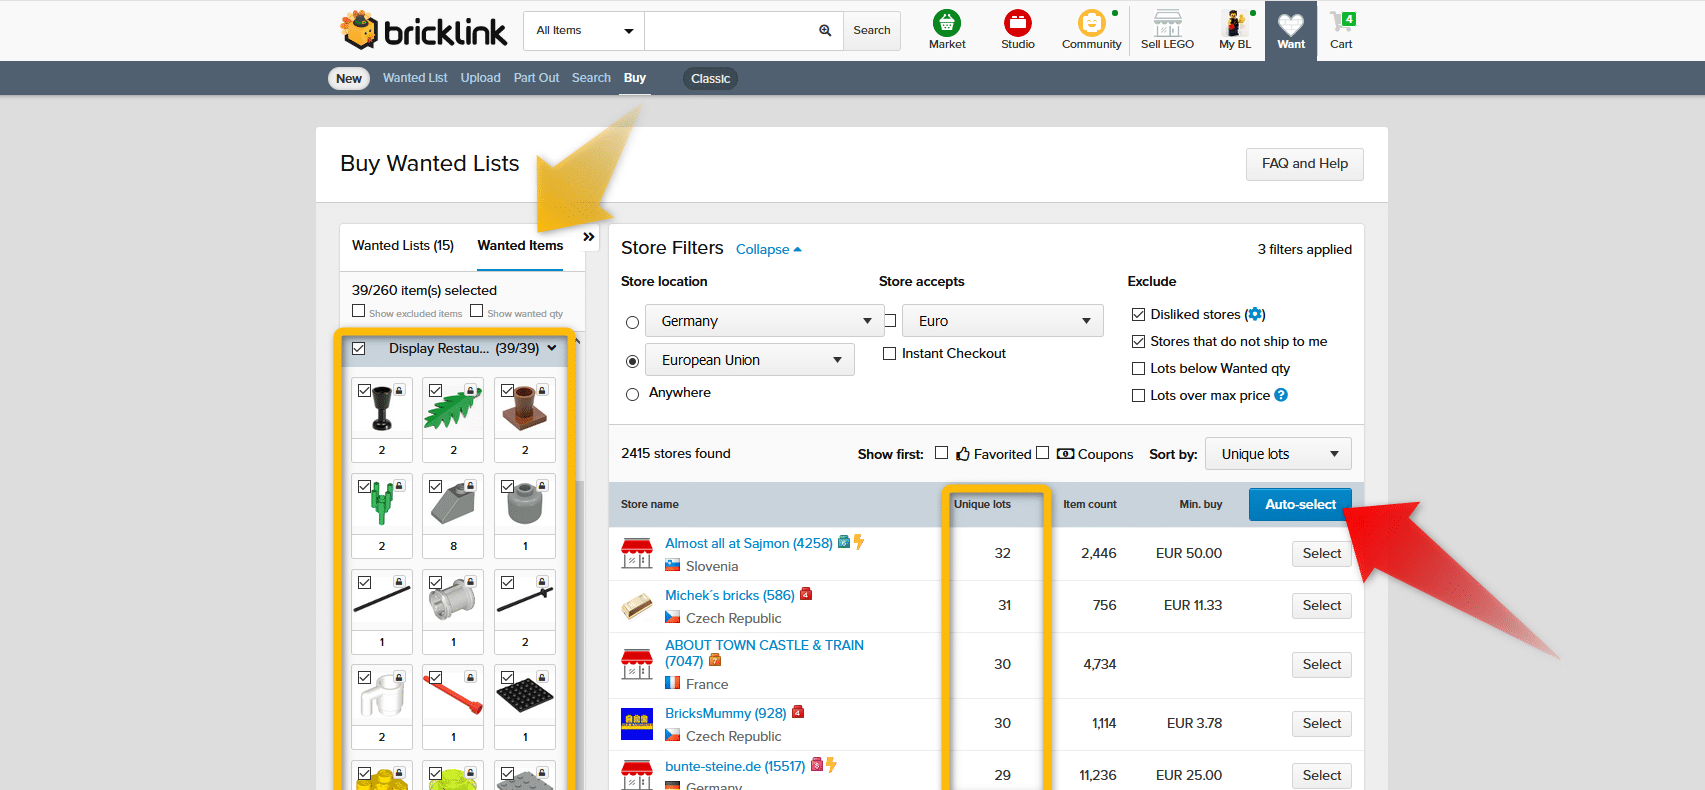
Task: Click Almost all at Sajmon store icon
Action: 637,553
